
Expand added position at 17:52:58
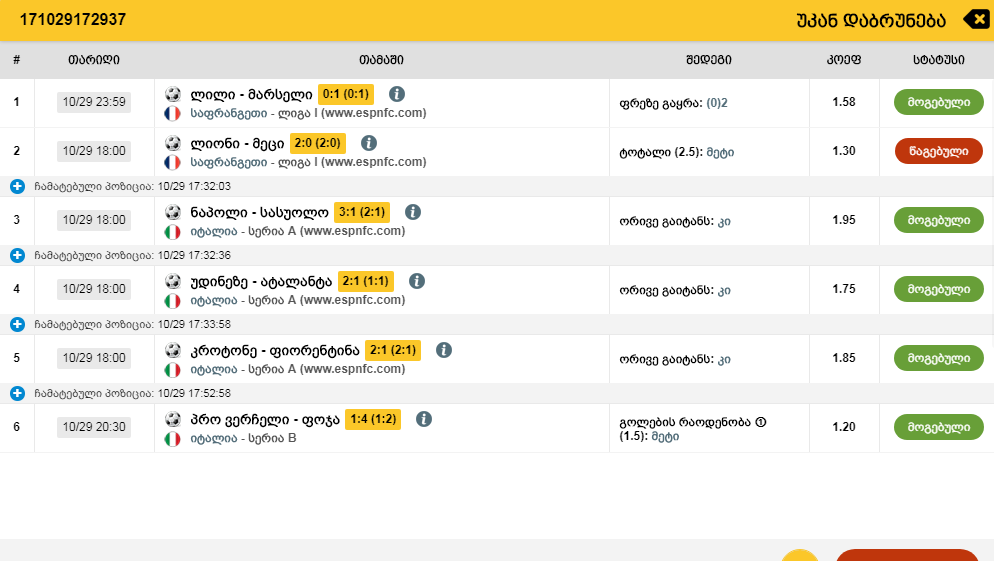(17, 393)
